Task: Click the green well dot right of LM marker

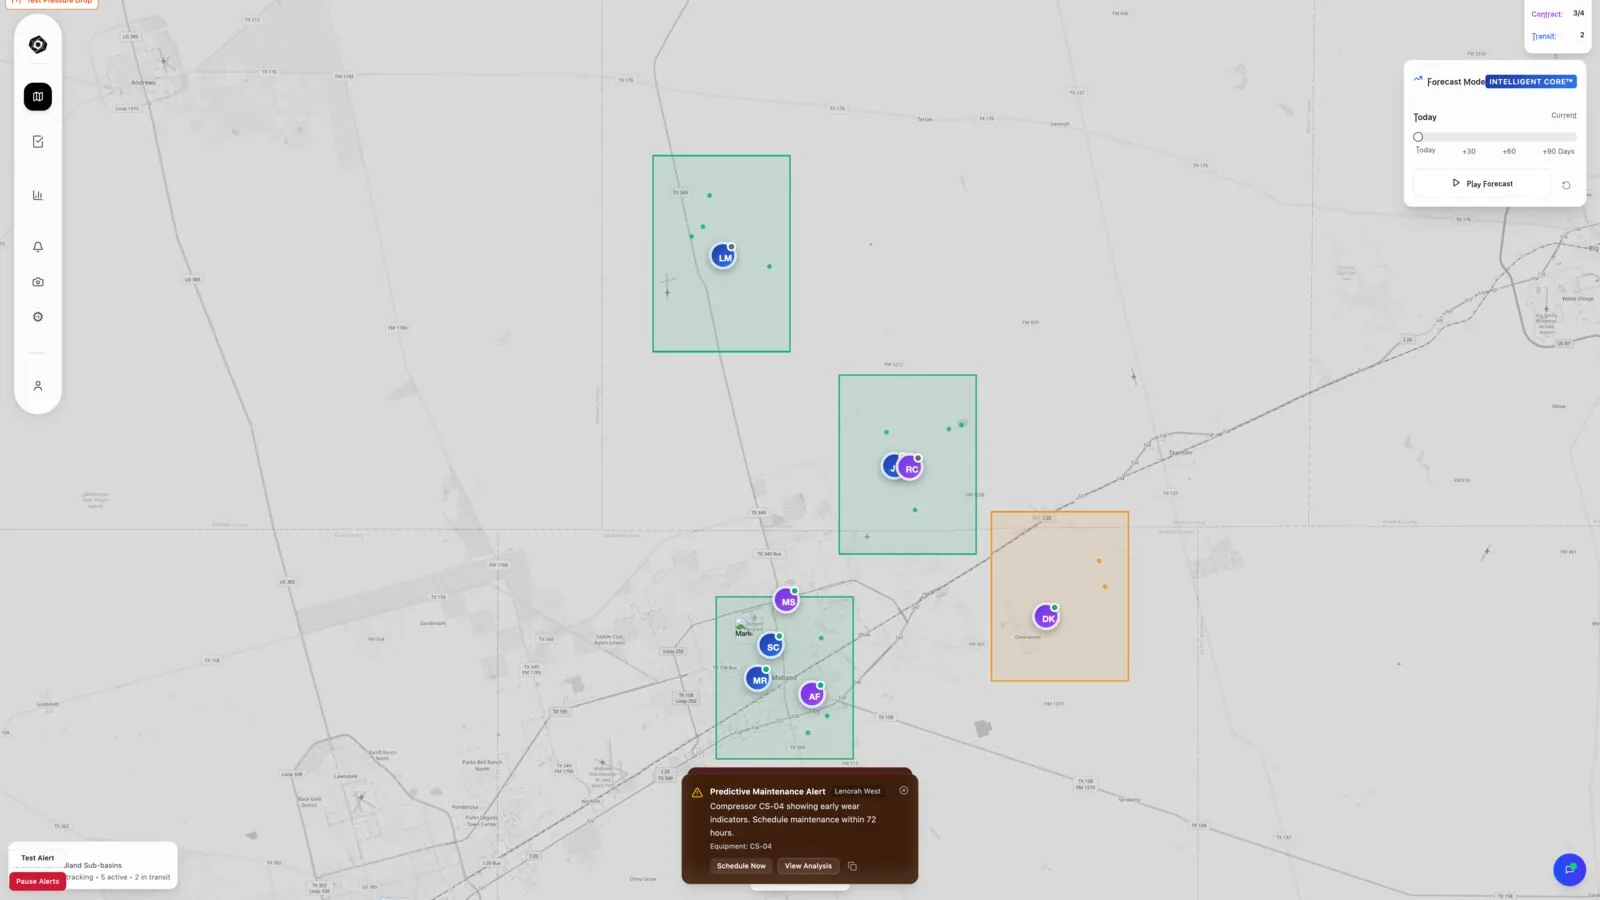Action: tap(769, 266)
